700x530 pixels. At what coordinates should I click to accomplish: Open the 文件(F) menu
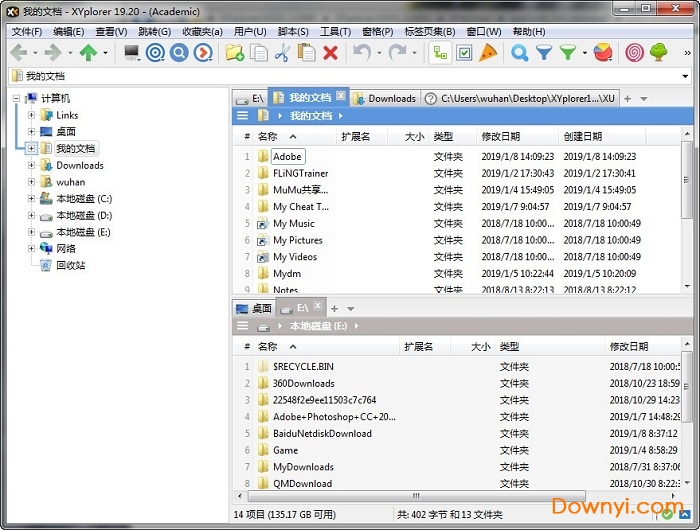click(x=26, y=32)
